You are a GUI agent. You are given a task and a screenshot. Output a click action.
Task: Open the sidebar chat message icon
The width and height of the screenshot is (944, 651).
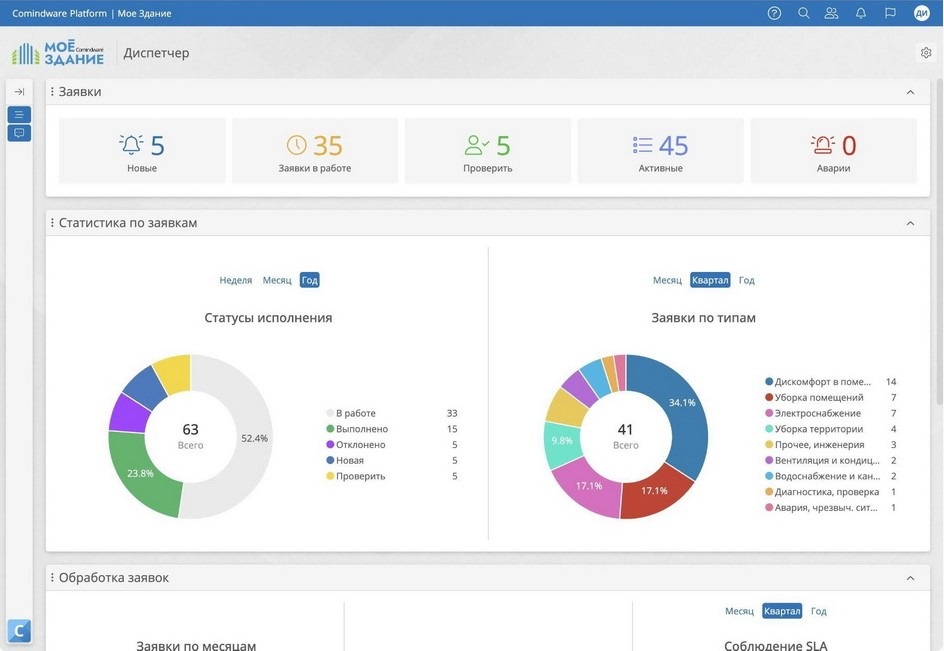pyautogui.click(x=19, y=133)
